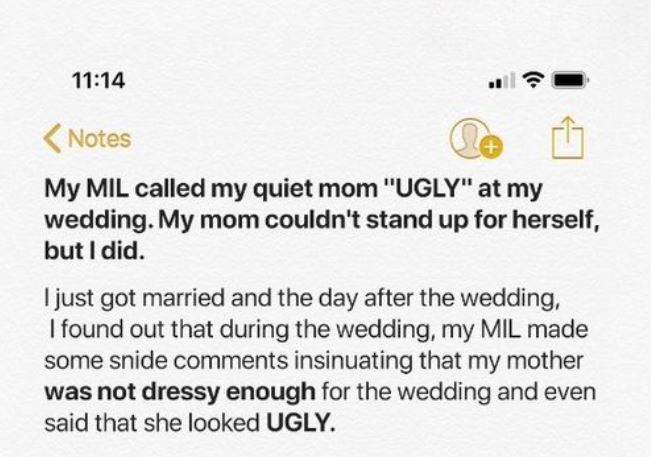The height and width of the screenshot is (457, 651).
Task: Go back via the Notes label
Action: tap(99, 139)
